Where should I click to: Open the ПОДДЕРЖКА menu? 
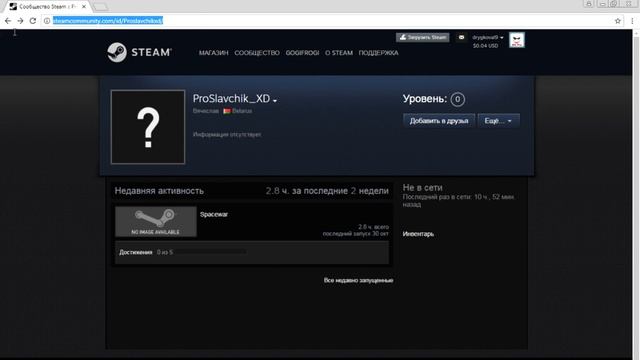point(378,53)
